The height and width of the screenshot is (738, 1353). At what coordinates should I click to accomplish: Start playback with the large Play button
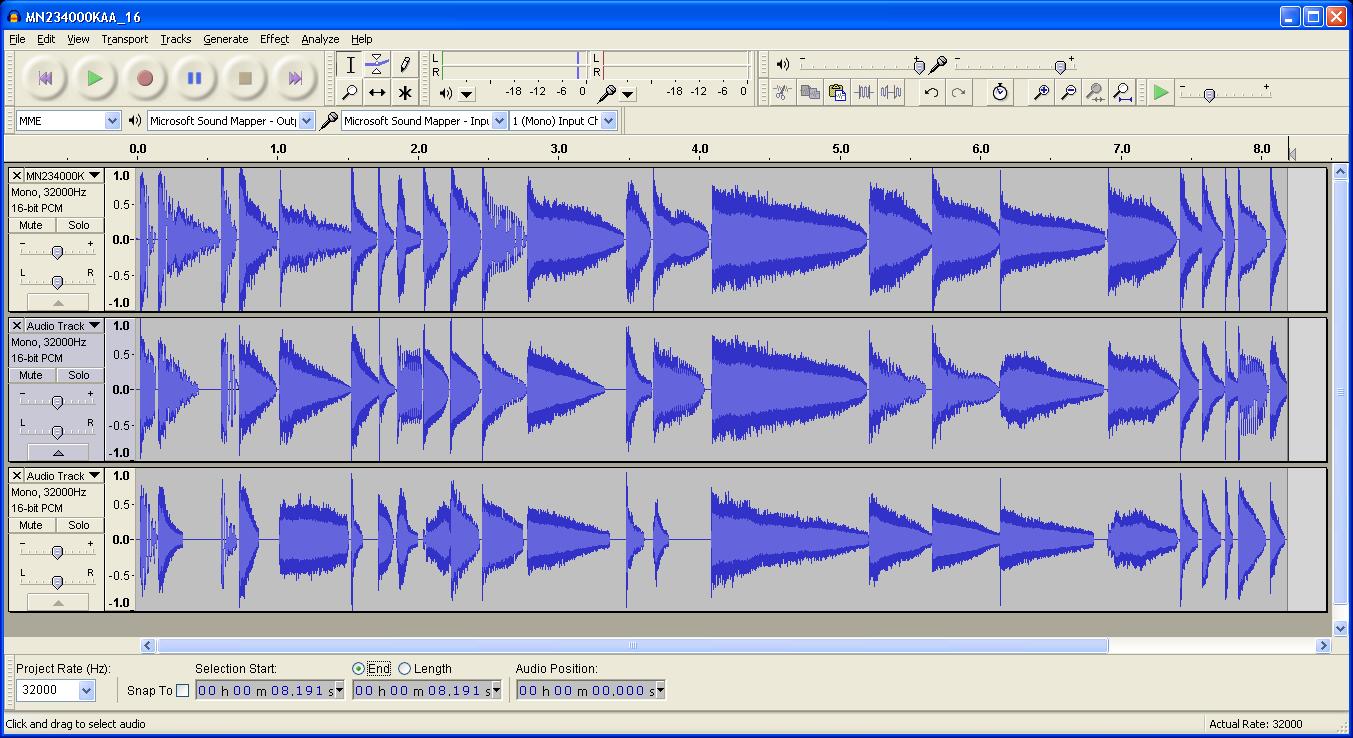coord(95,78)
